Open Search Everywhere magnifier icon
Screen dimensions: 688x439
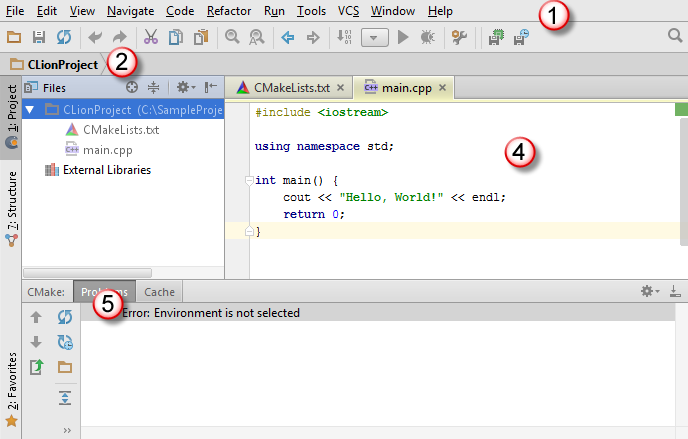674,38
